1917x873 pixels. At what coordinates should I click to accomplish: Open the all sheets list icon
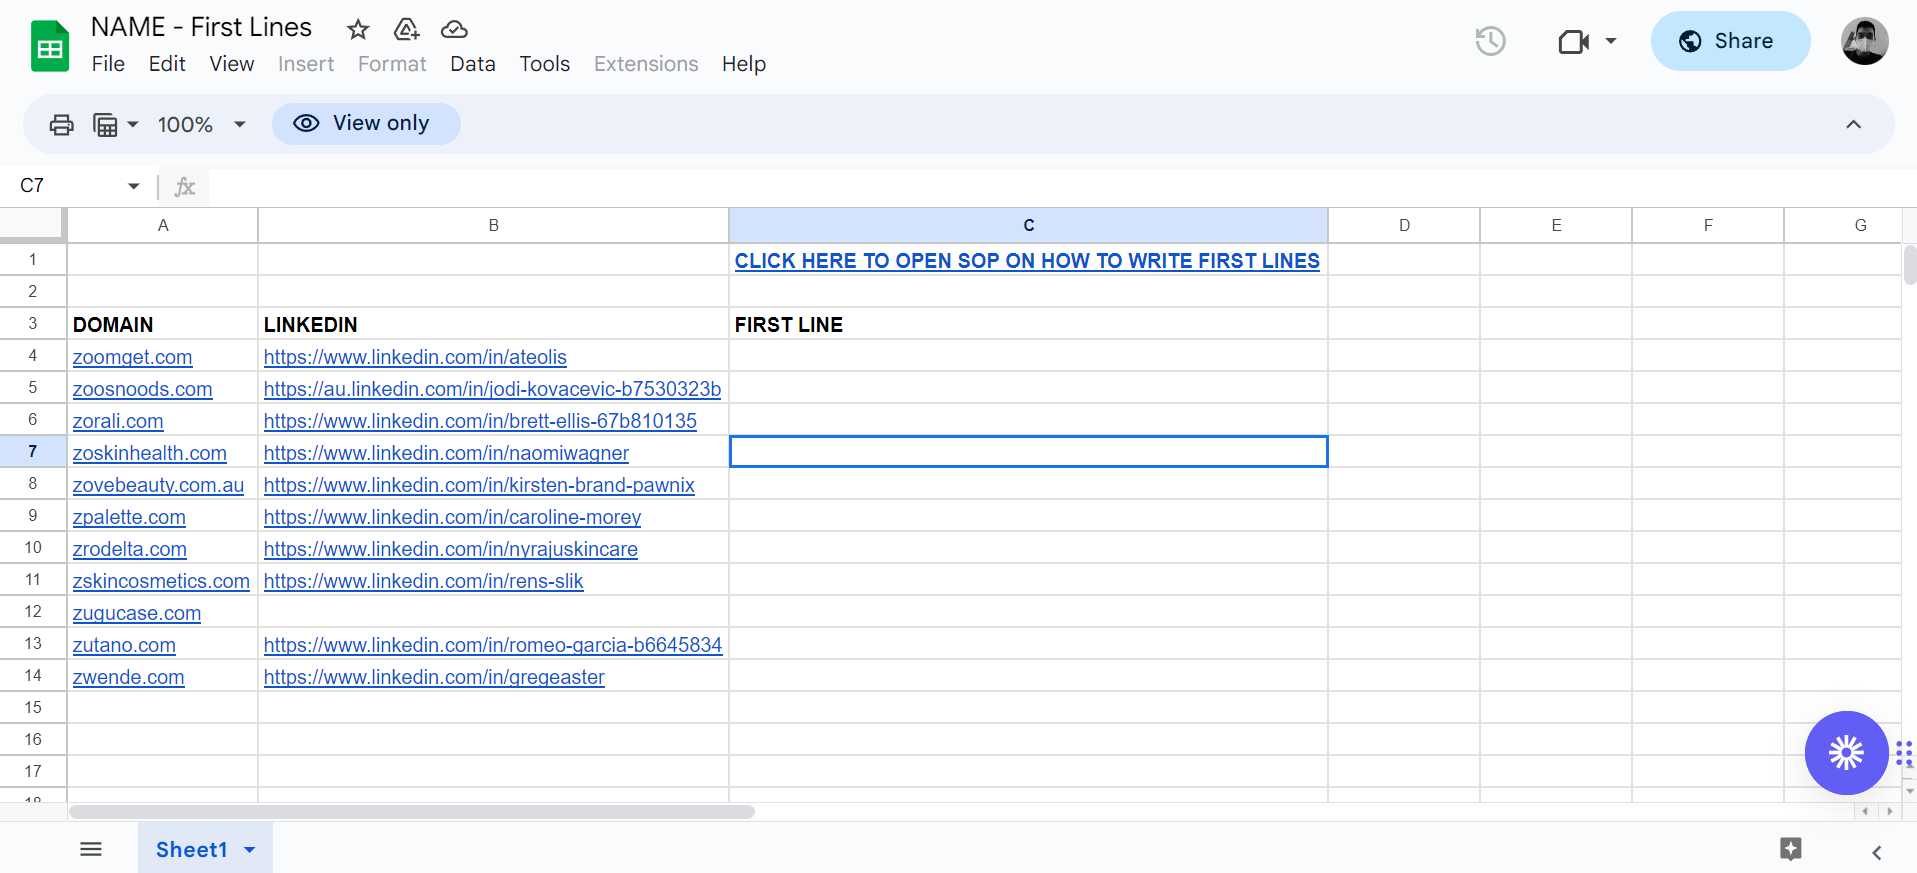point(91,849)
